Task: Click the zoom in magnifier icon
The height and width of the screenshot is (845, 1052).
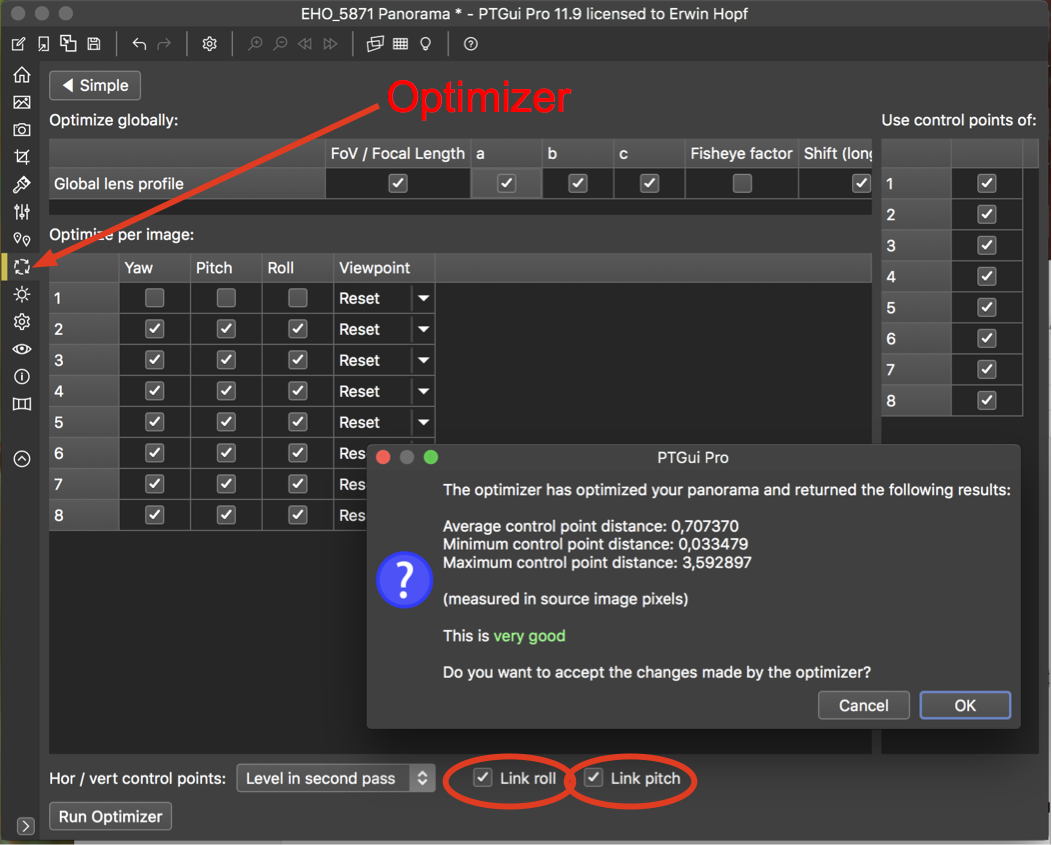Action: (255, 44)
